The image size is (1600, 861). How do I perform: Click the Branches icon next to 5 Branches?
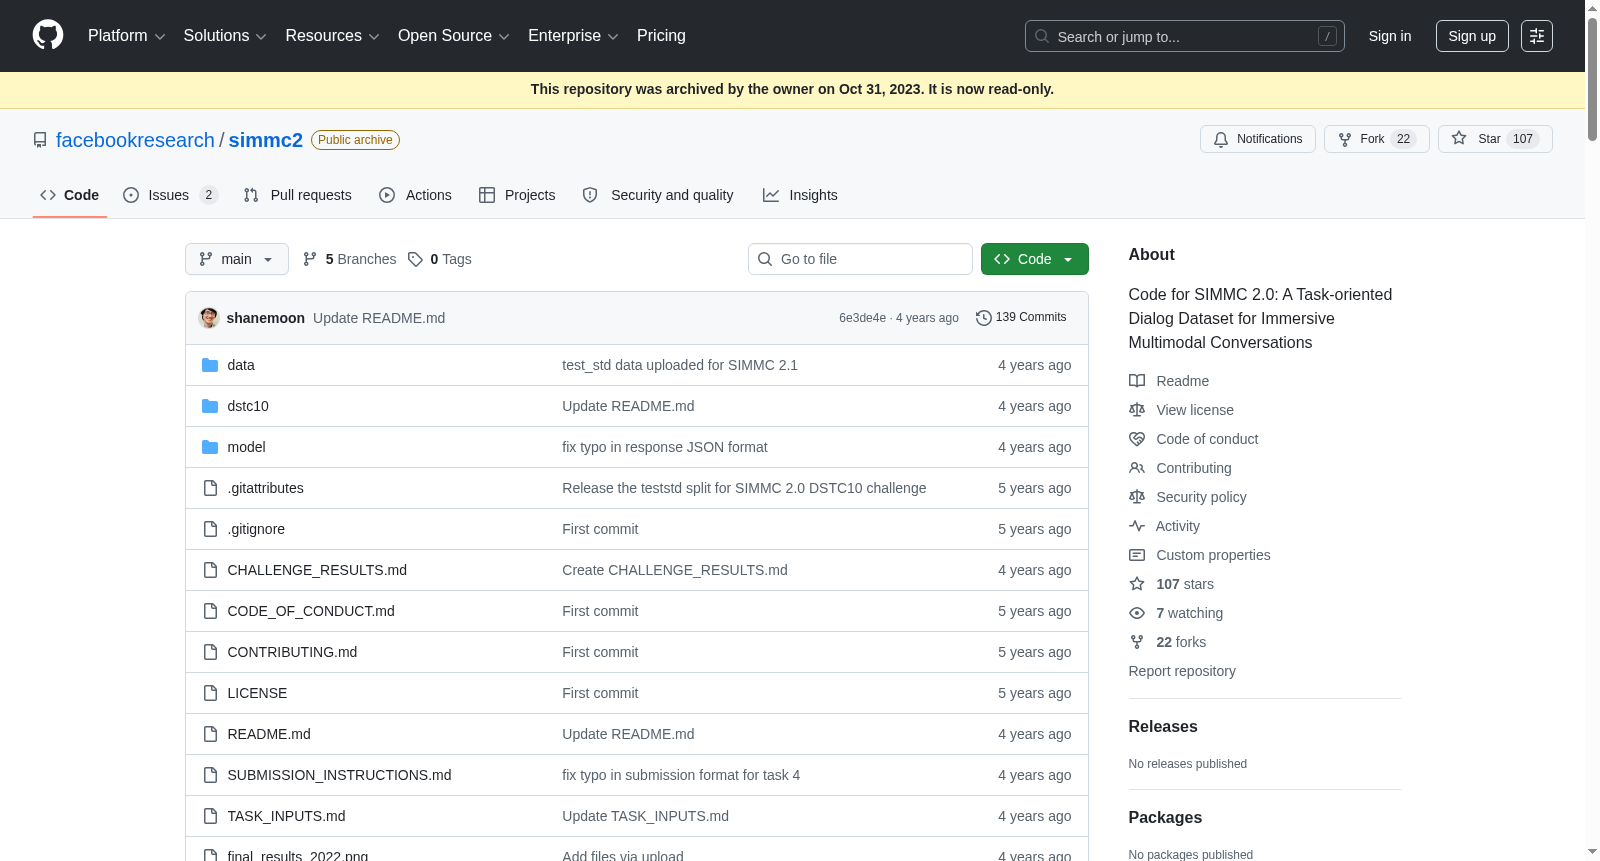click(x=310, y=259)
